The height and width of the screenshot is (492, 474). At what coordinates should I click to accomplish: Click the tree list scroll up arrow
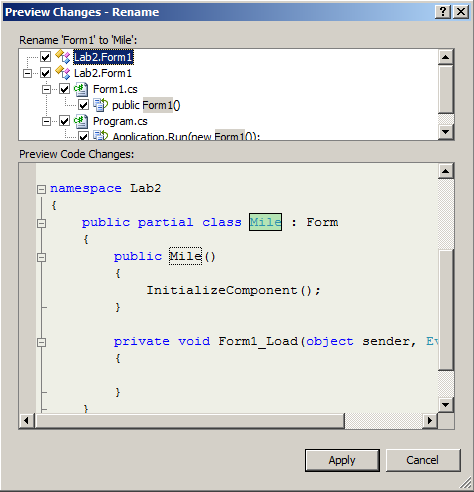point(446,57)
